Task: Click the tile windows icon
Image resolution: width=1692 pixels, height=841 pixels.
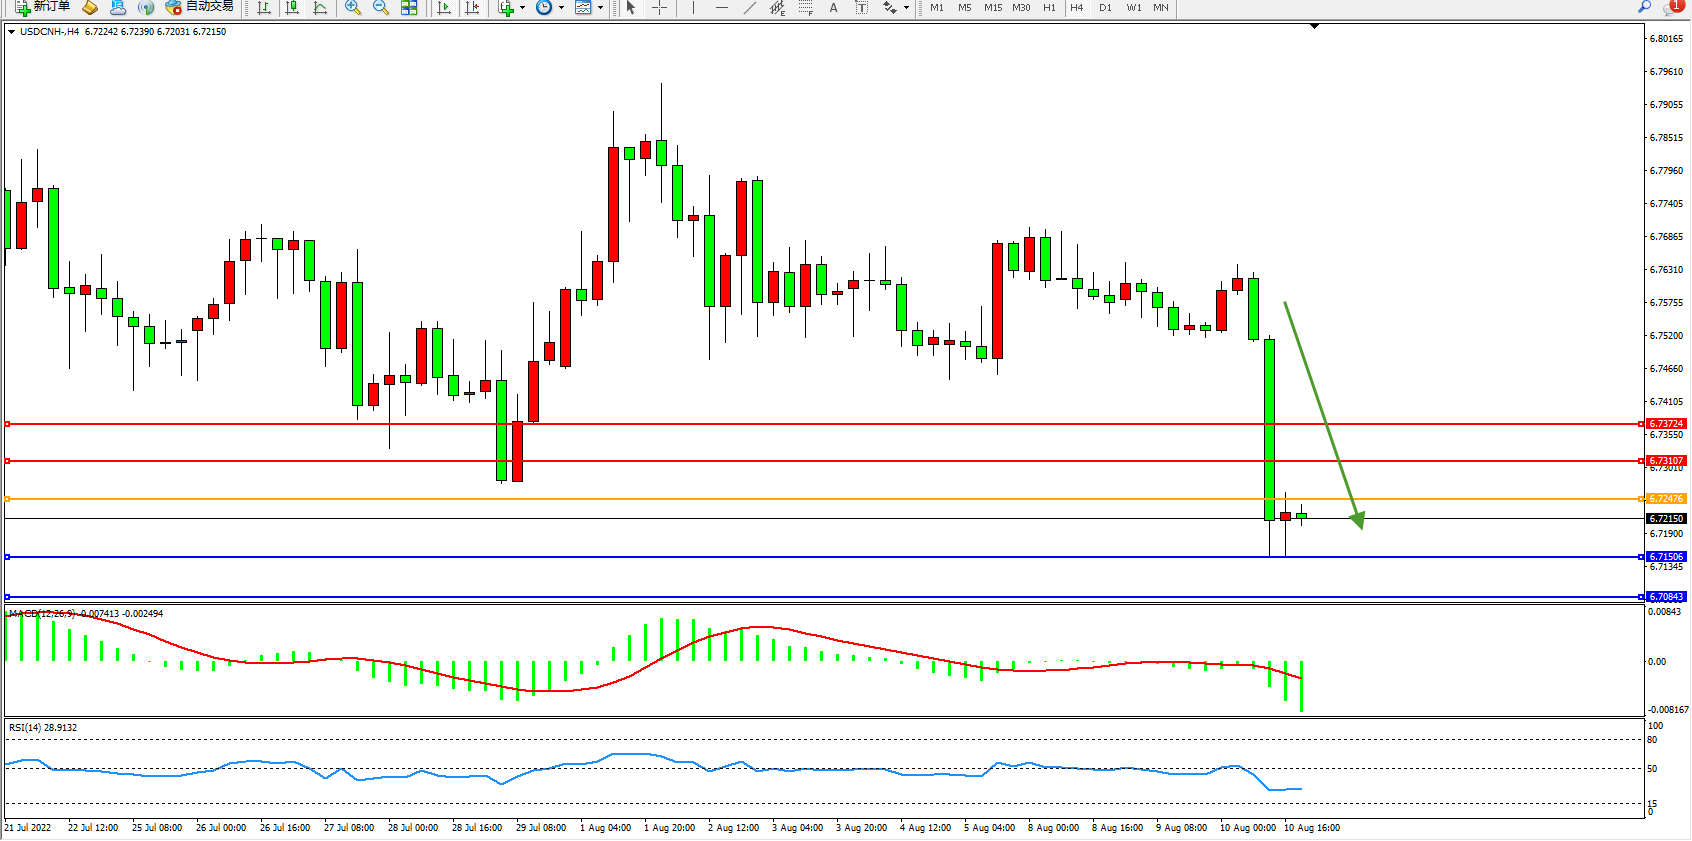Action: [x=409, y=7]
